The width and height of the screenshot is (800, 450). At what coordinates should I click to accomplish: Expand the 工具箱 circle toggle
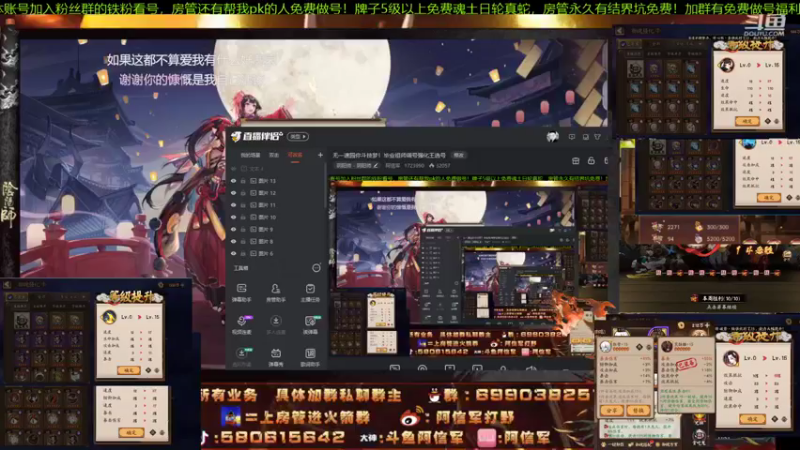[316, 268]
